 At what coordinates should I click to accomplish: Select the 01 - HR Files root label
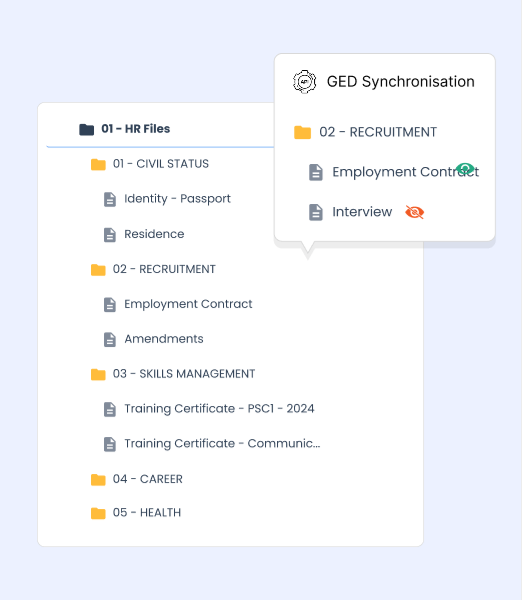pos(135,129)
